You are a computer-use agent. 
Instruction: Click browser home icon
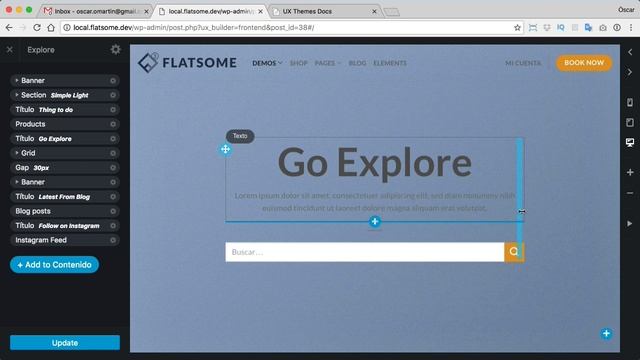click(51, 27)
